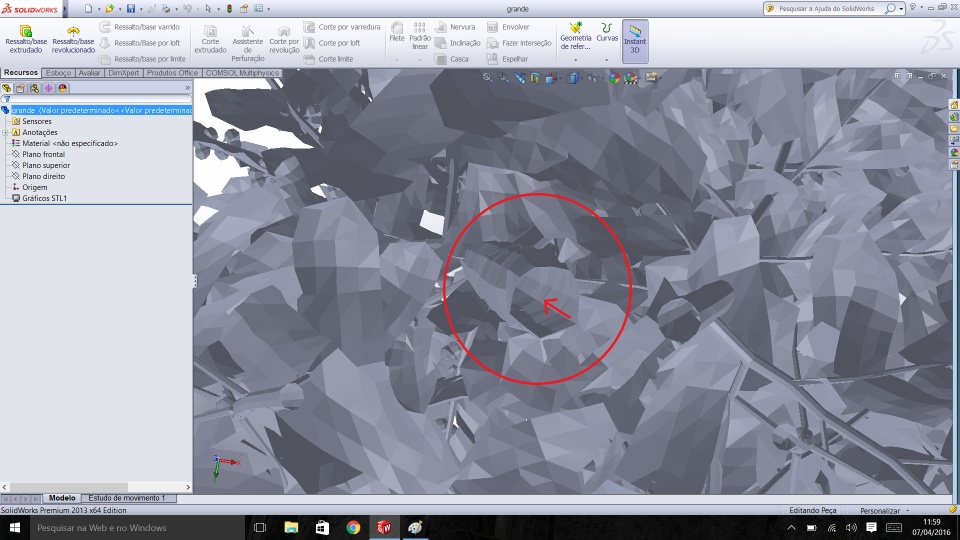This screenshot has width=960, height=540.
Task: Click the Apply scene icon
Action: (x=631, y=78)
